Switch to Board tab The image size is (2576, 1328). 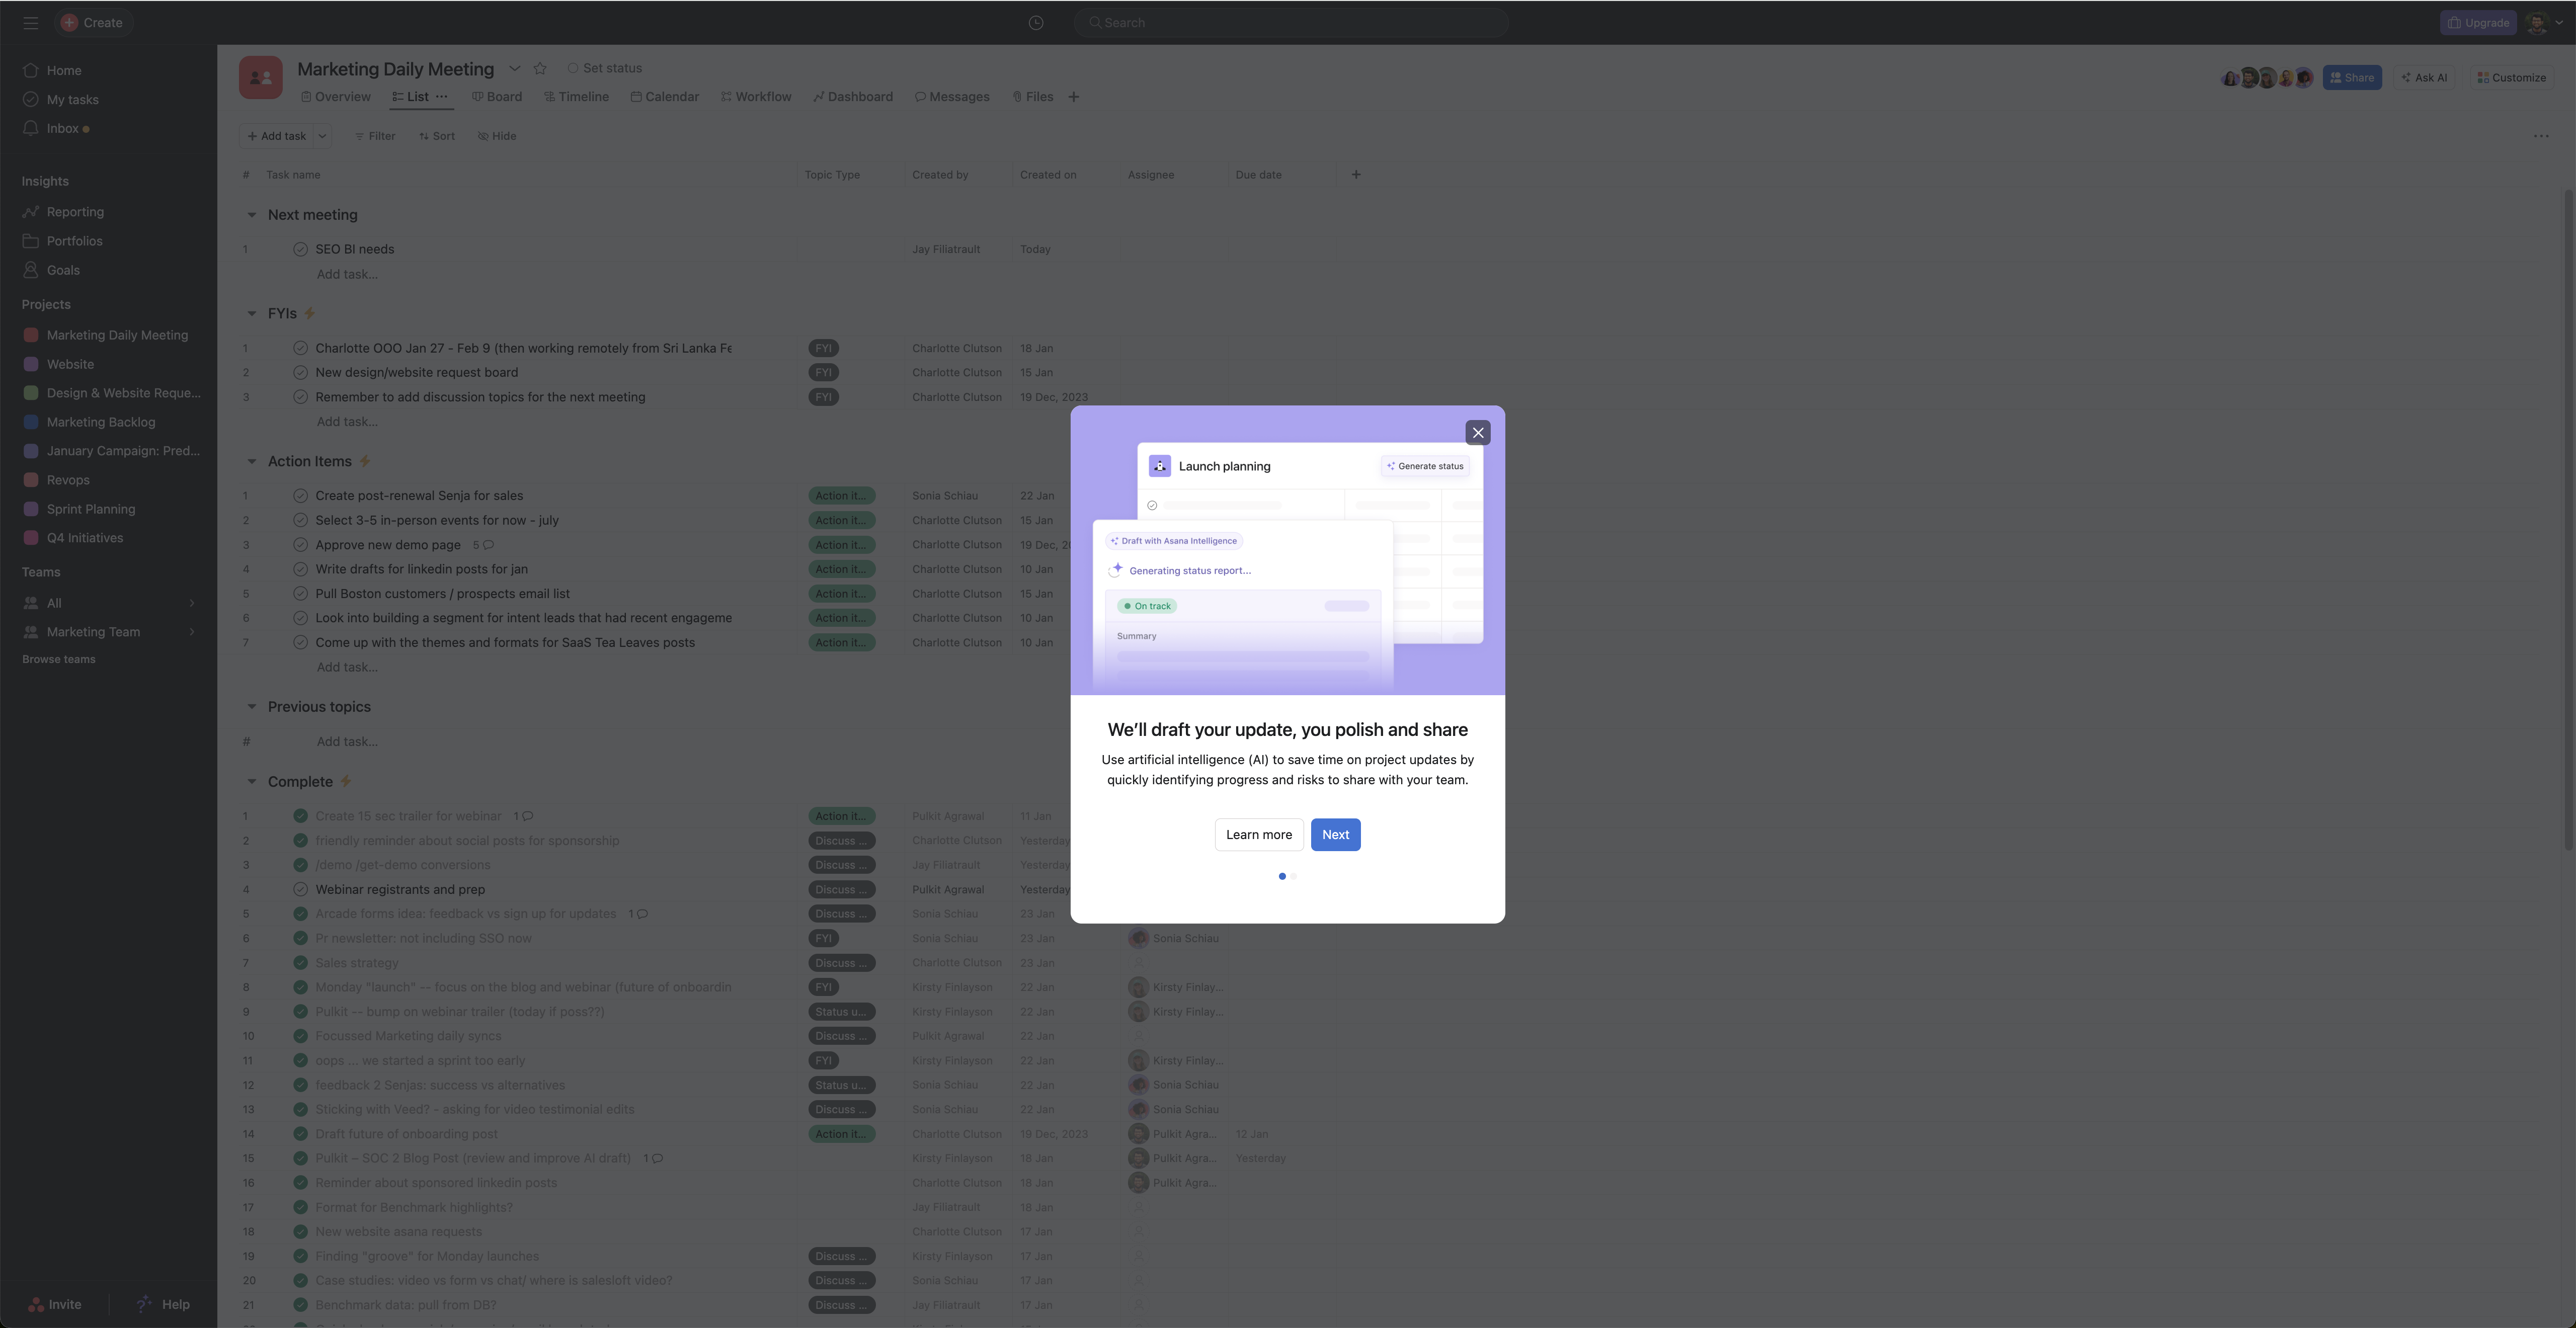point(497,97)
